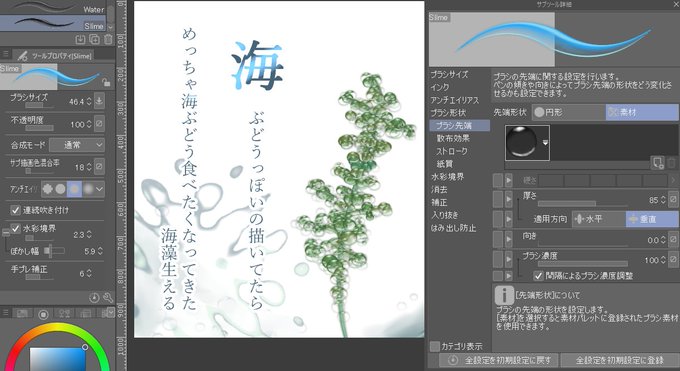This screenshot has width=680, height=371.
Task: Set 適用方向 to 水平
Action: click(599, 219)
